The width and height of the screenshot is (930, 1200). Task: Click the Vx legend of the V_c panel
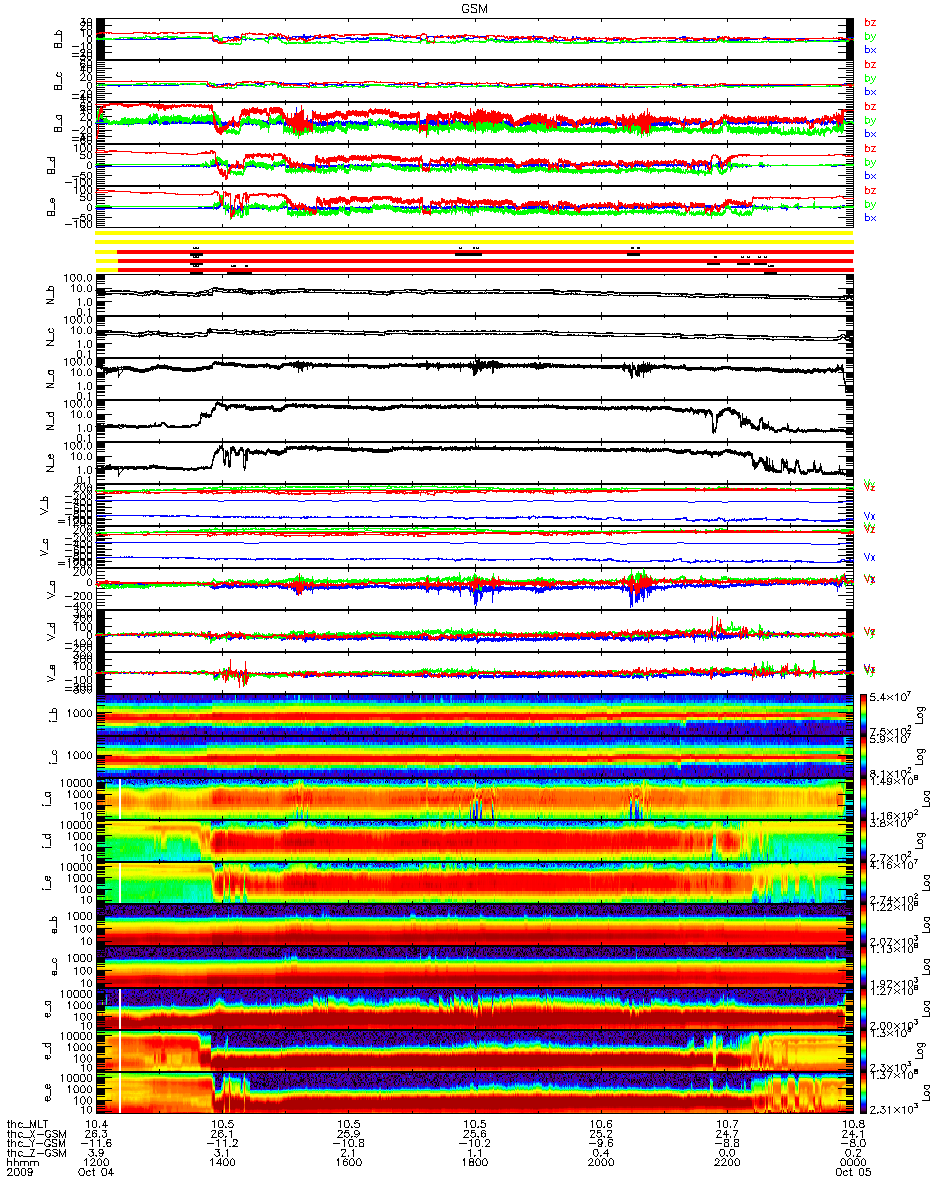(x=870, y=557)
